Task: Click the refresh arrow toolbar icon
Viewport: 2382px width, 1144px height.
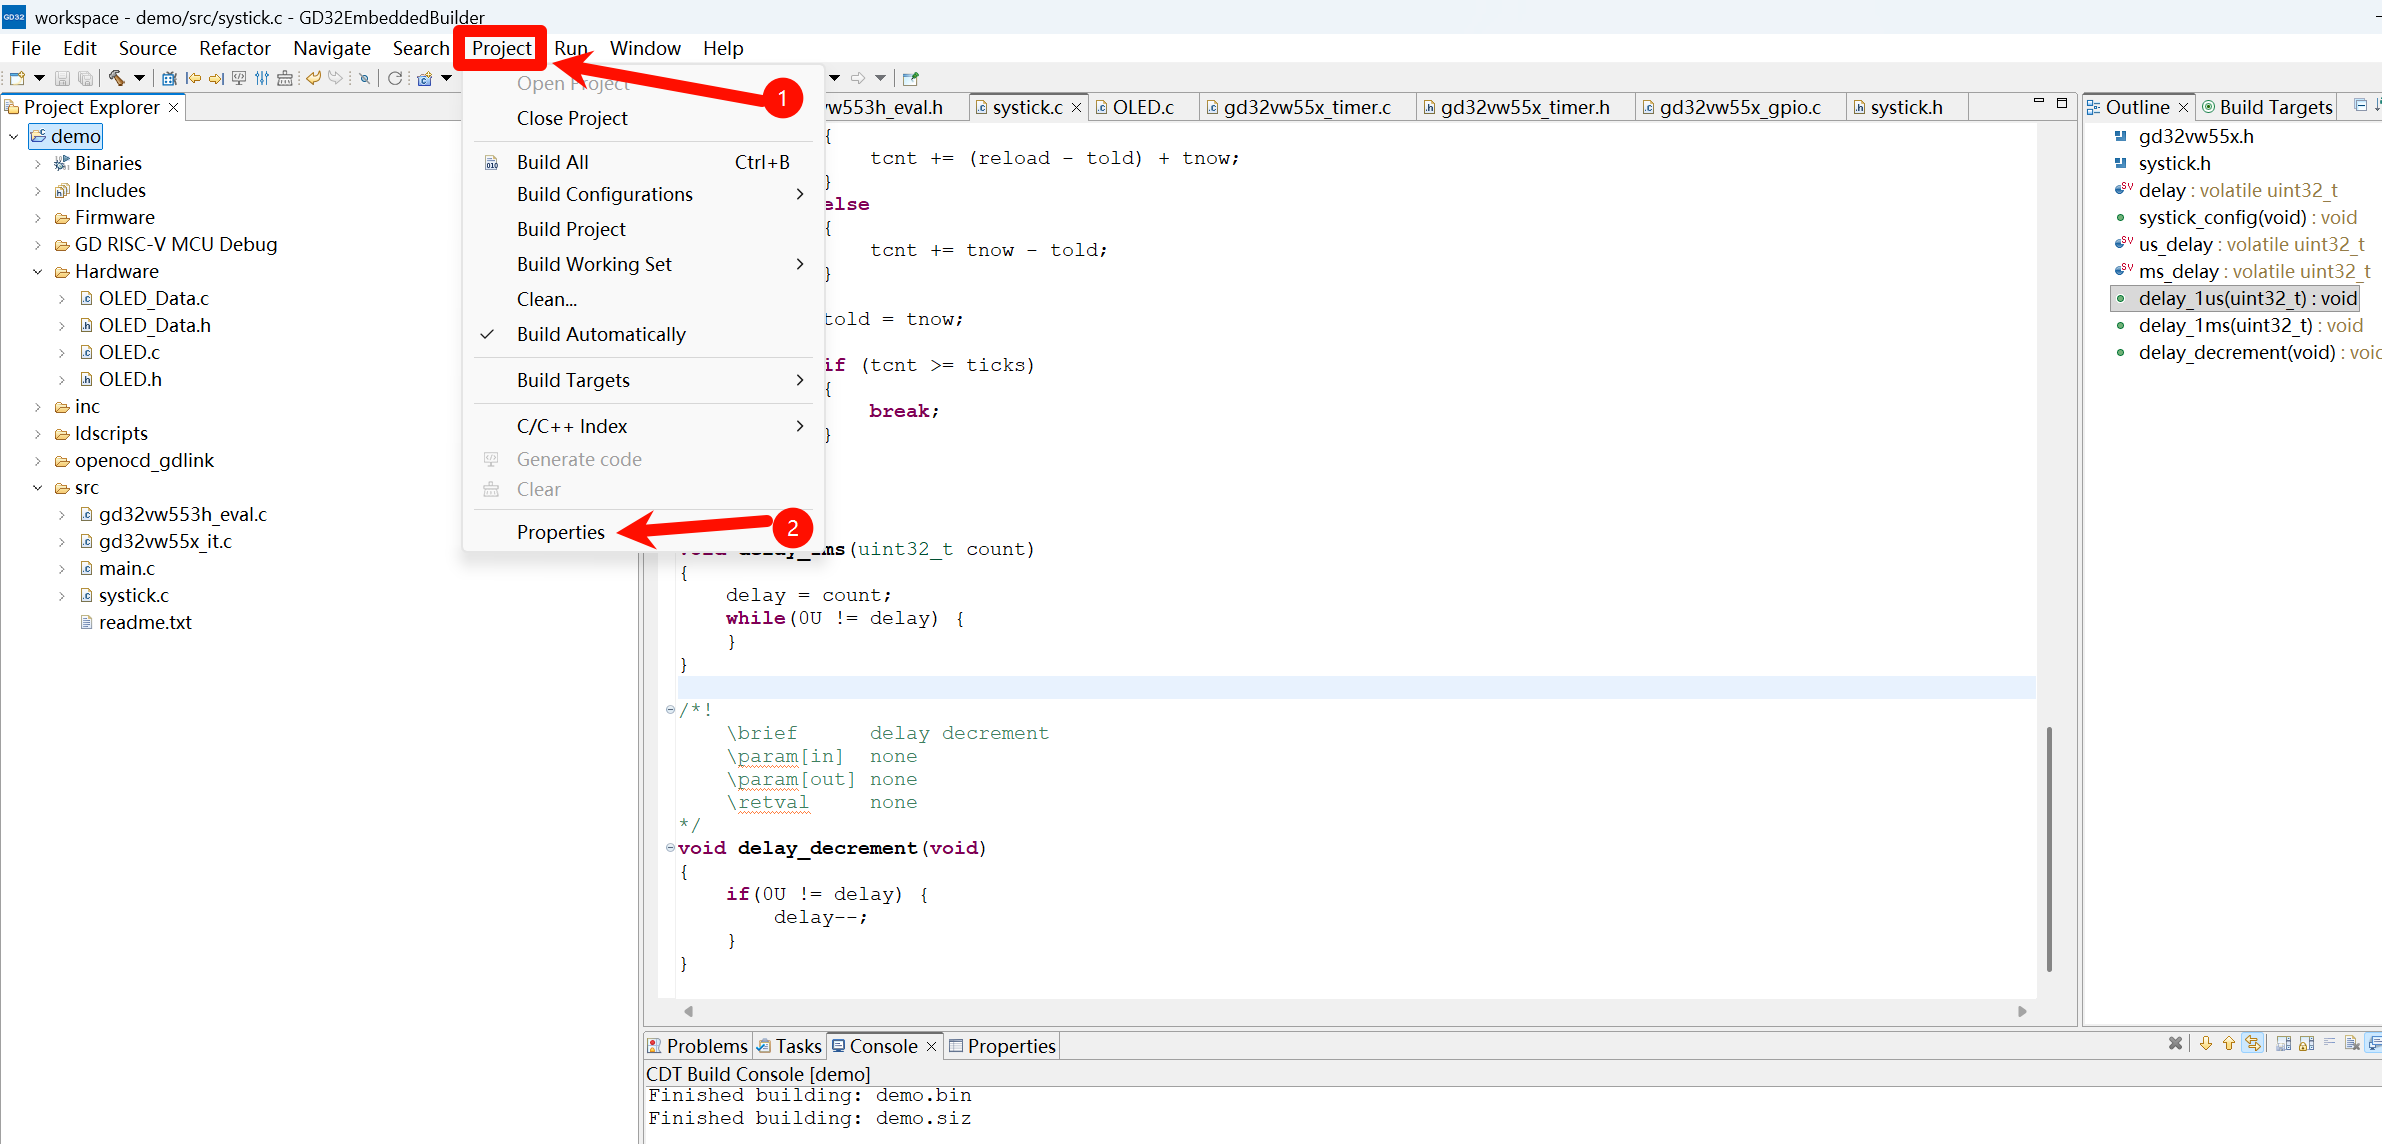Action: 395,78
